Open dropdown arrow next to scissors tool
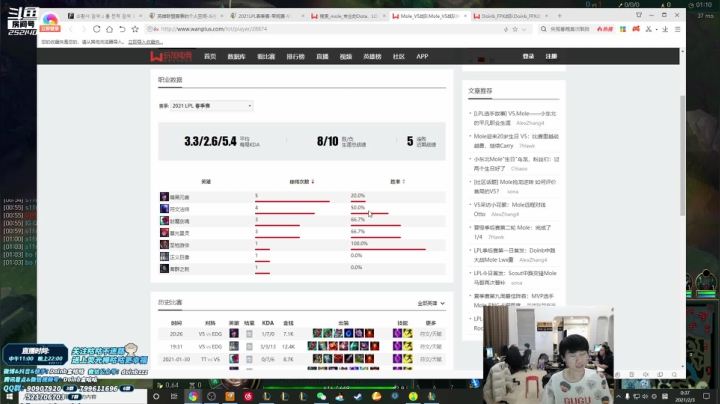The height and width of the screenshot is (404, 720). (x=657, y=29)
